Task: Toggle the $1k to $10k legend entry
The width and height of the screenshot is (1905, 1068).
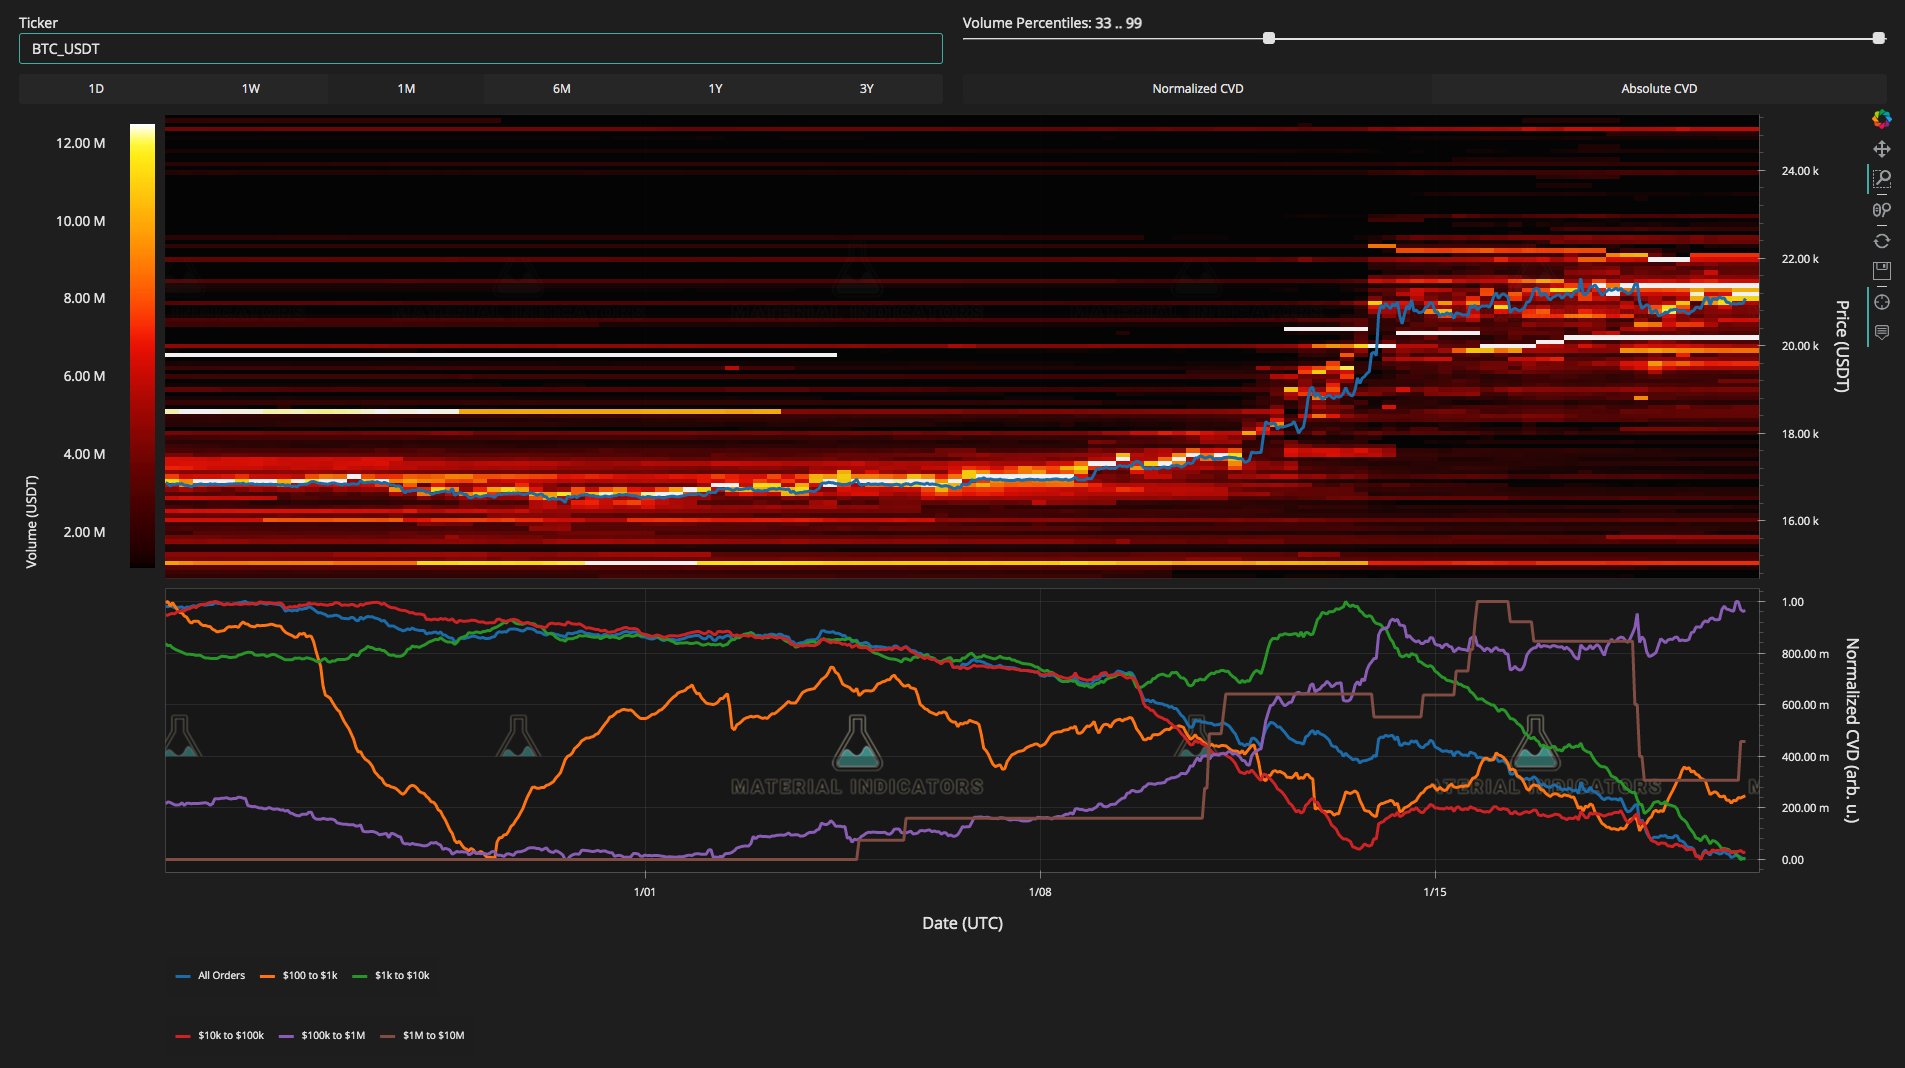Action: click(391, 975)
